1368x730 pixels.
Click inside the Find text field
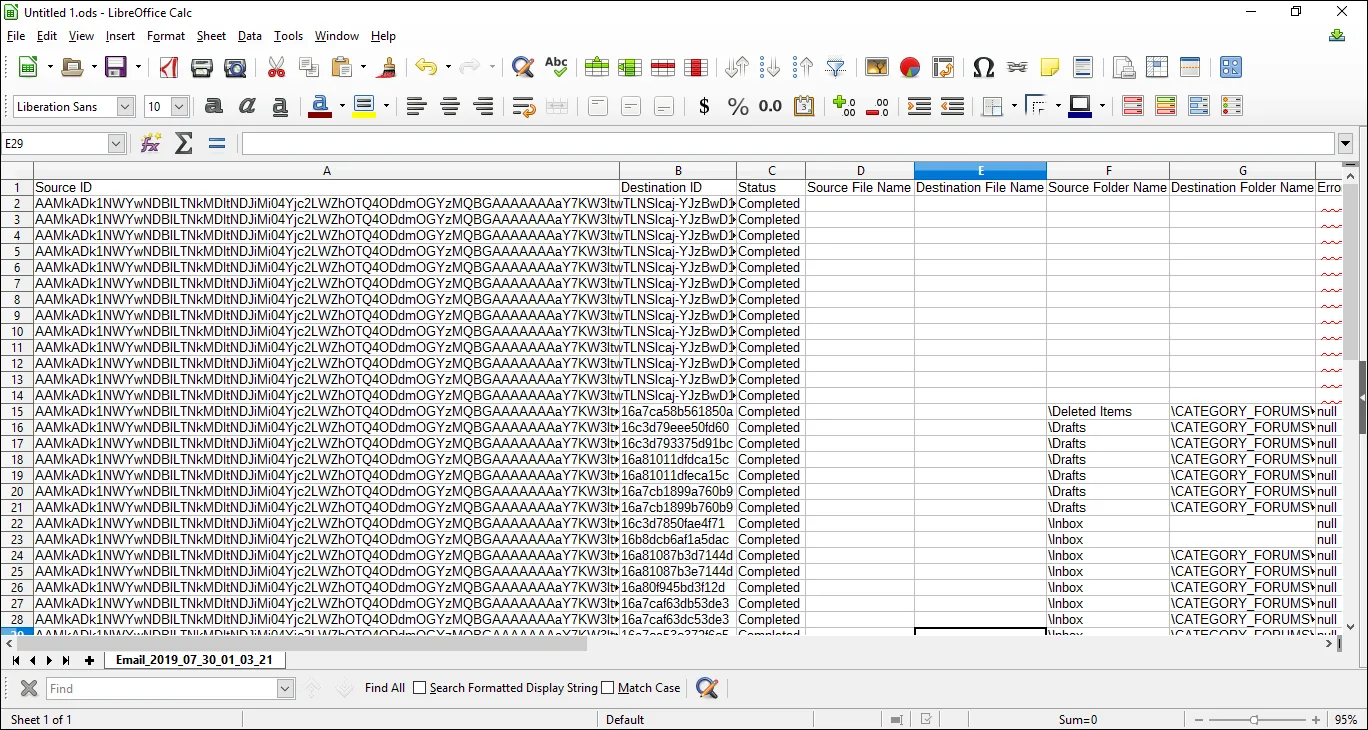(x=160, y=688)
